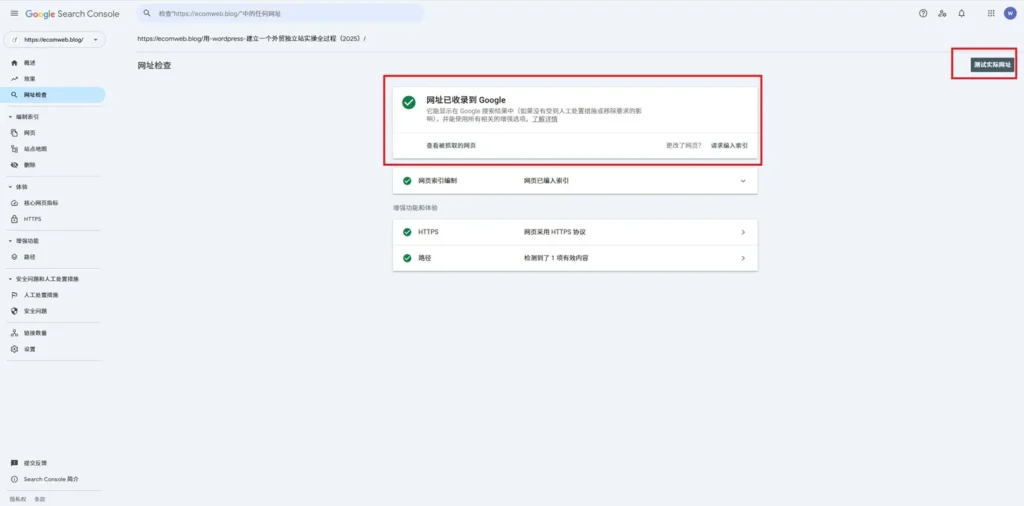The width and height of the screenshot is (1024, 506).
Task: Click the 测试实际网址 button
Action: click(x=991, y=65)
